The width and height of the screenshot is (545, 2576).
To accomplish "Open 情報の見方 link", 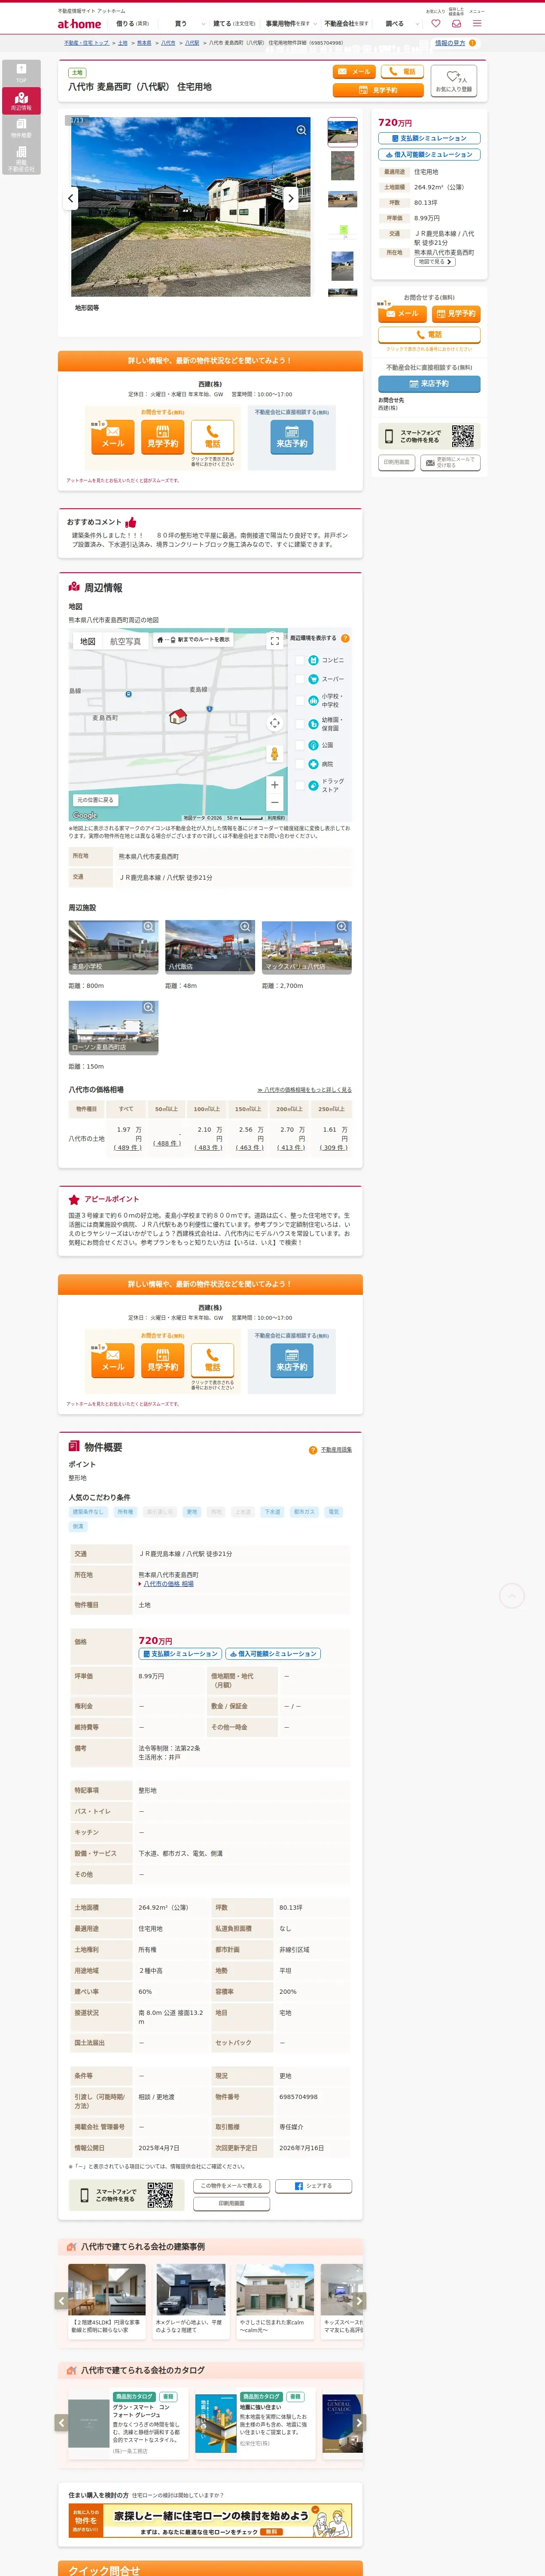I will click(450, 43).
